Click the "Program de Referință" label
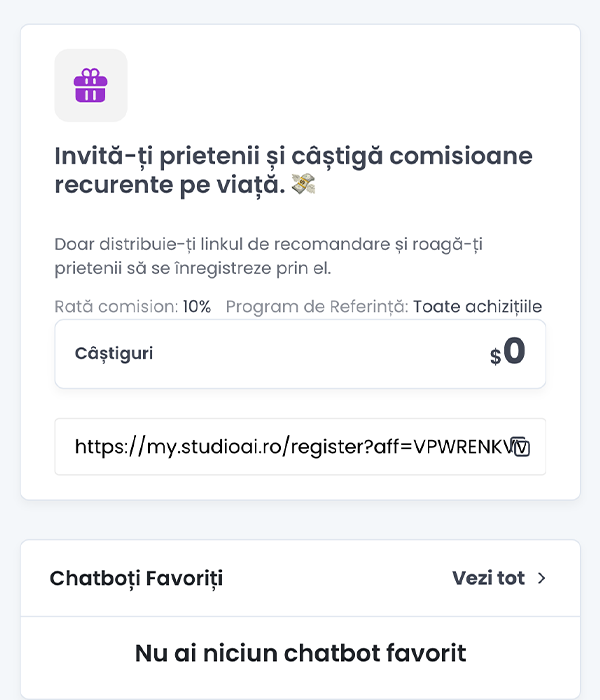The height and width of the screenshot is (700, 600). pos(316,307)
